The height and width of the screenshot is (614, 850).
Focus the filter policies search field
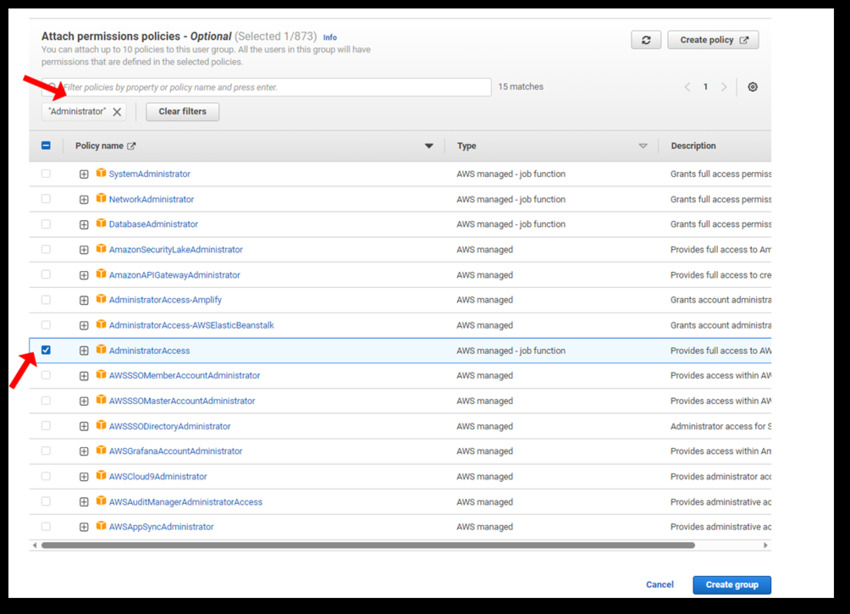pos(270,87)
